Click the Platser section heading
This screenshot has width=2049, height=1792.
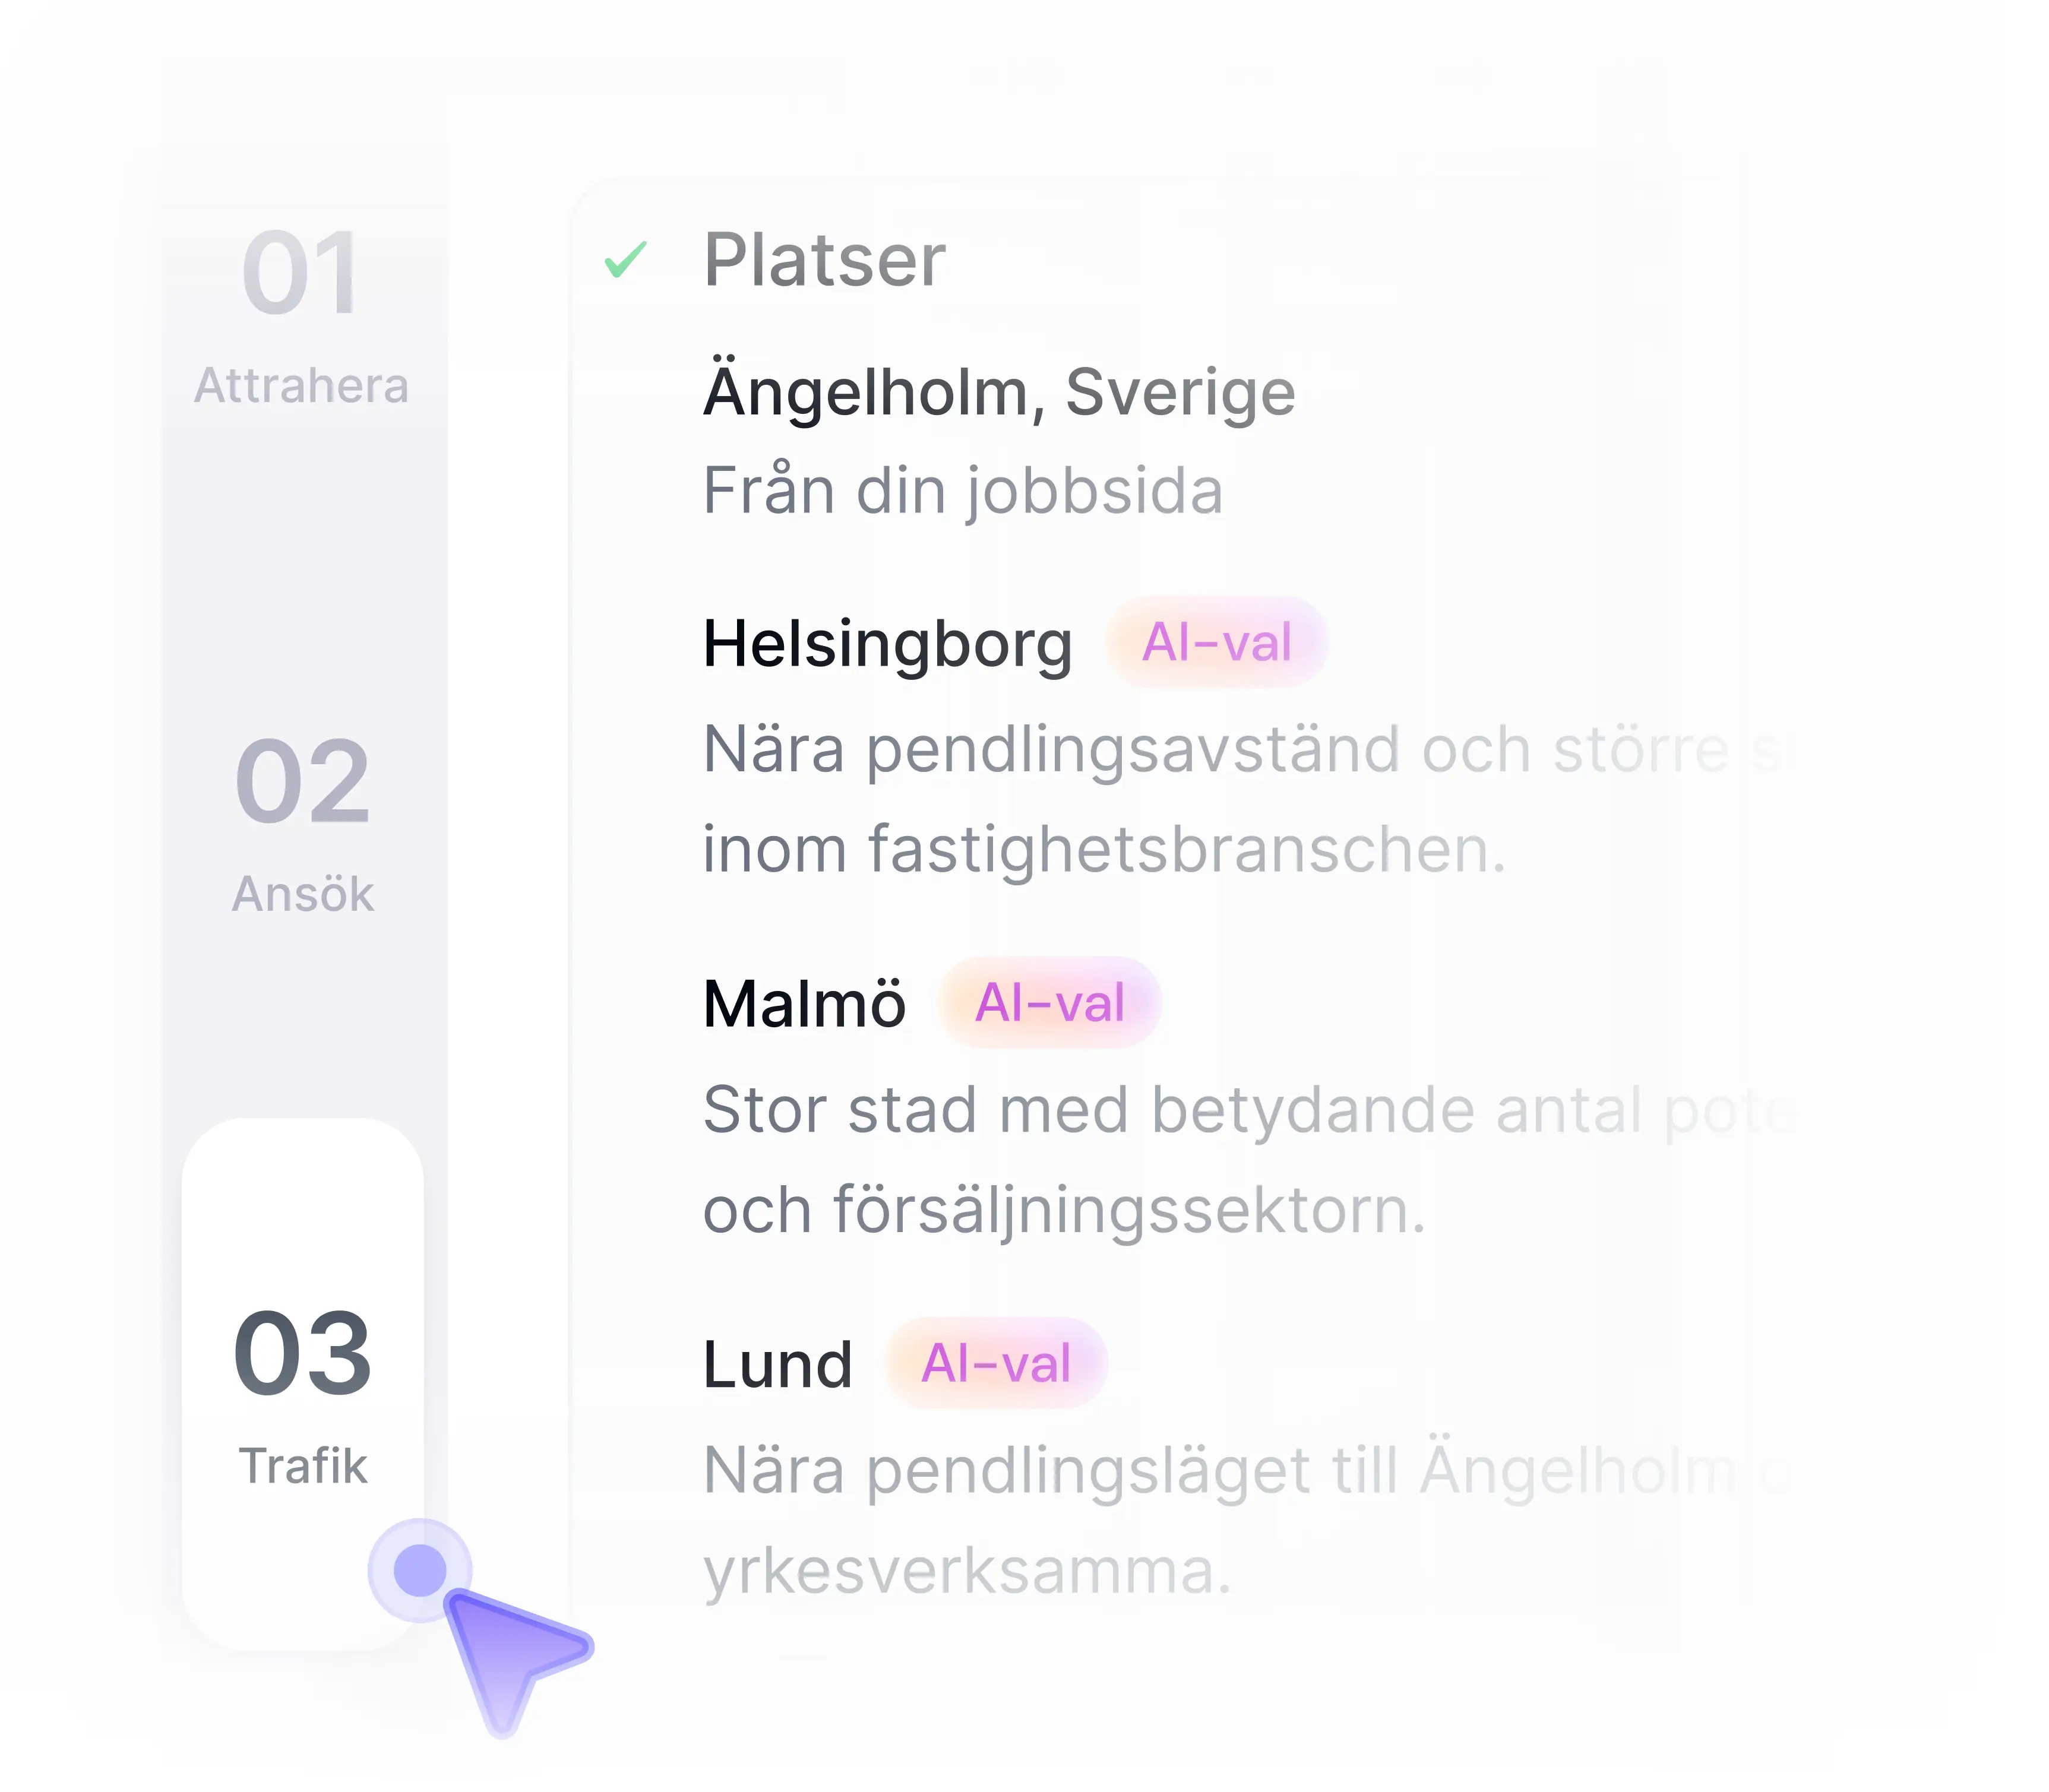pyautogui.click(x=824, y=261)
